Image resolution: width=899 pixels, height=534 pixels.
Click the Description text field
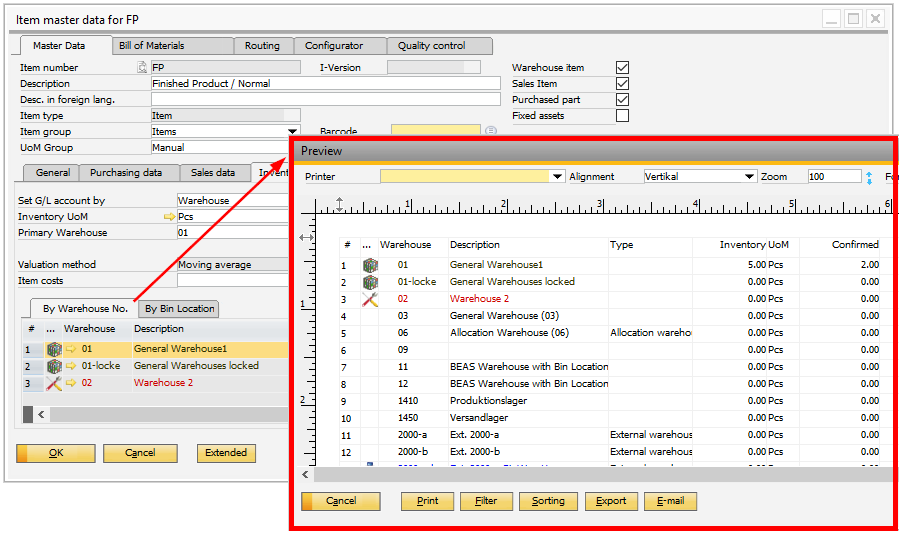click(x=325, y=84)
